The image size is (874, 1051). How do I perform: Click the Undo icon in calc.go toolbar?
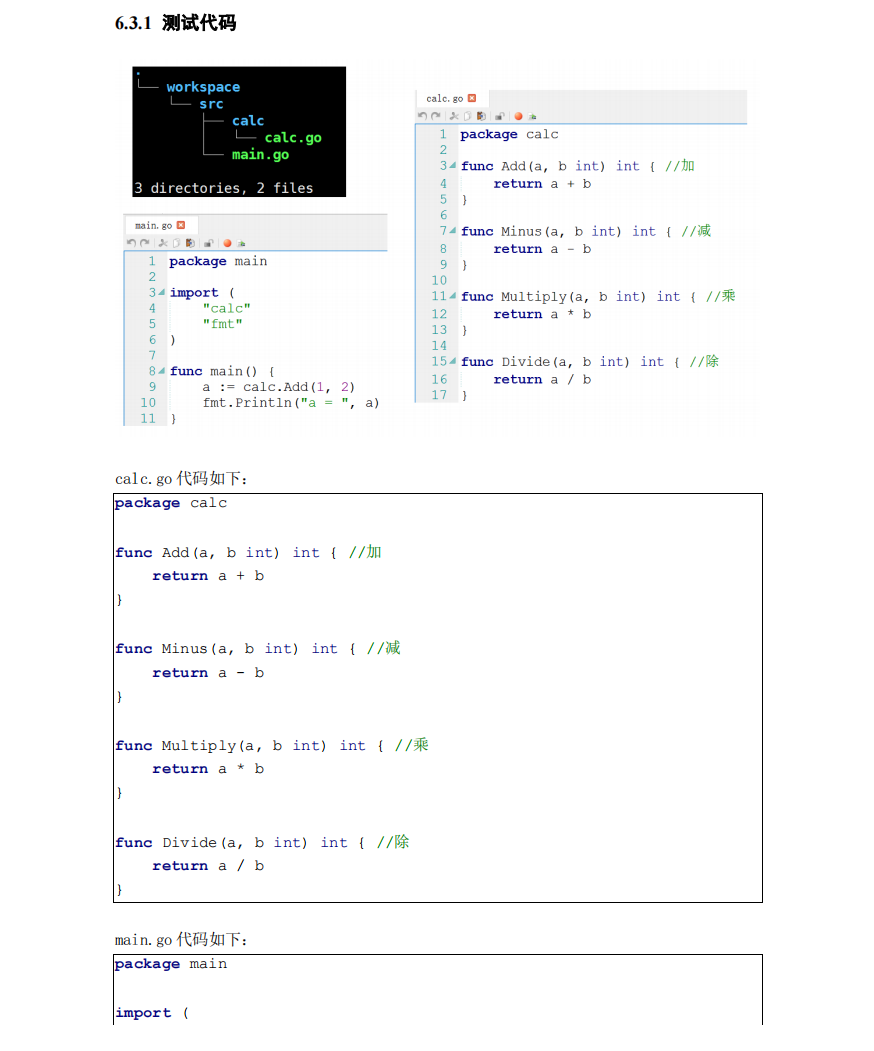coord(422,116)
